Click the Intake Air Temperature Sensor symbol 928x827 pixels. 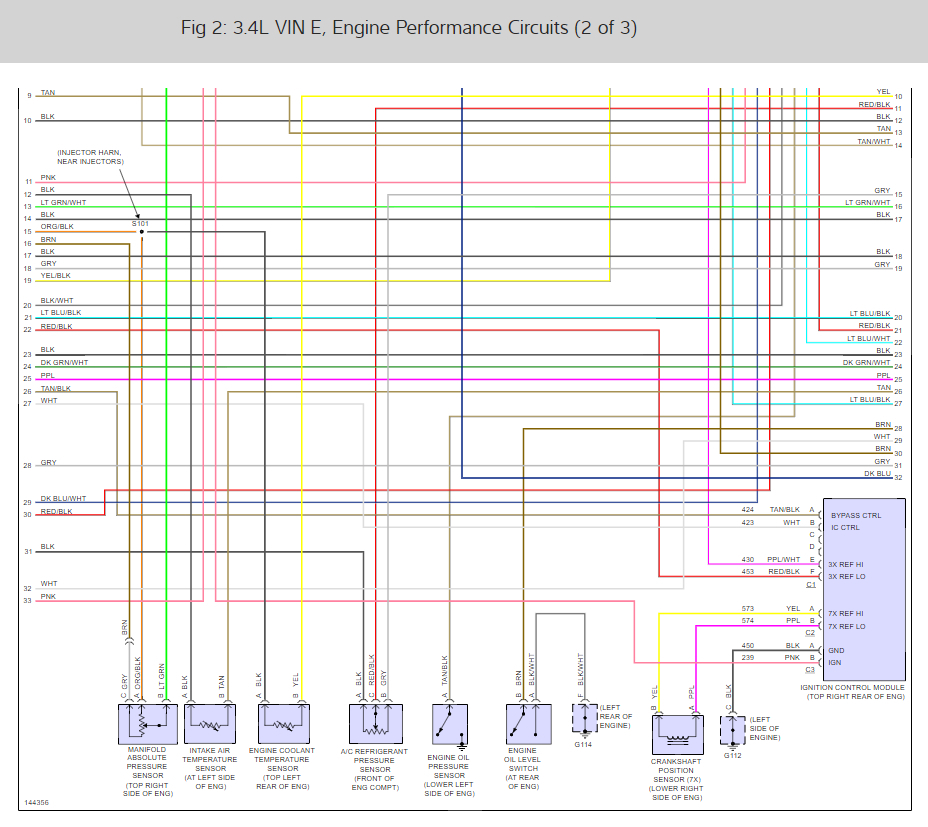210,723
